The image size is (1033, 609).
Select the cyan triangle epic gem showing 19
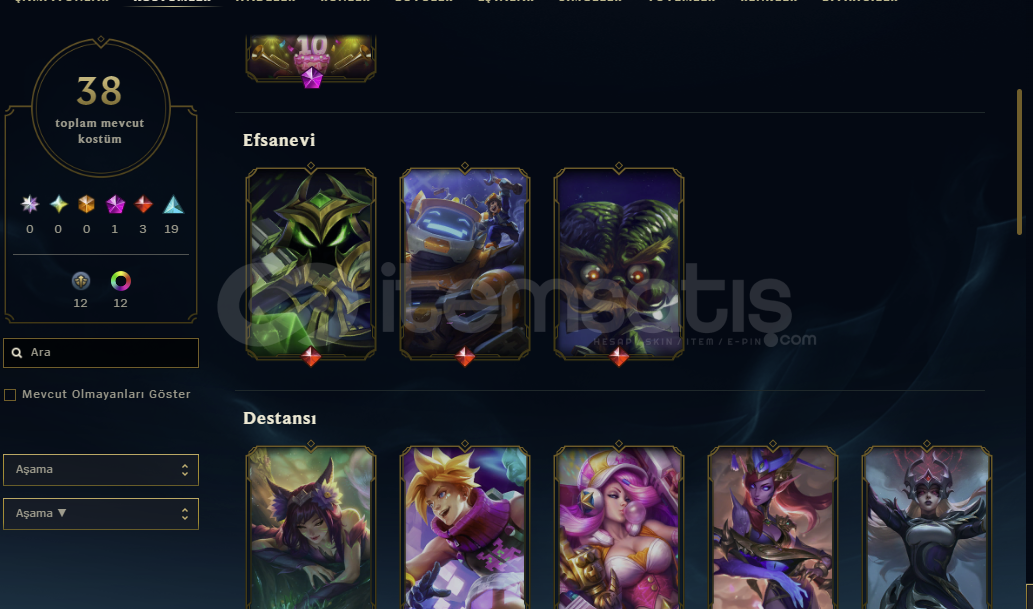(173, 204)
